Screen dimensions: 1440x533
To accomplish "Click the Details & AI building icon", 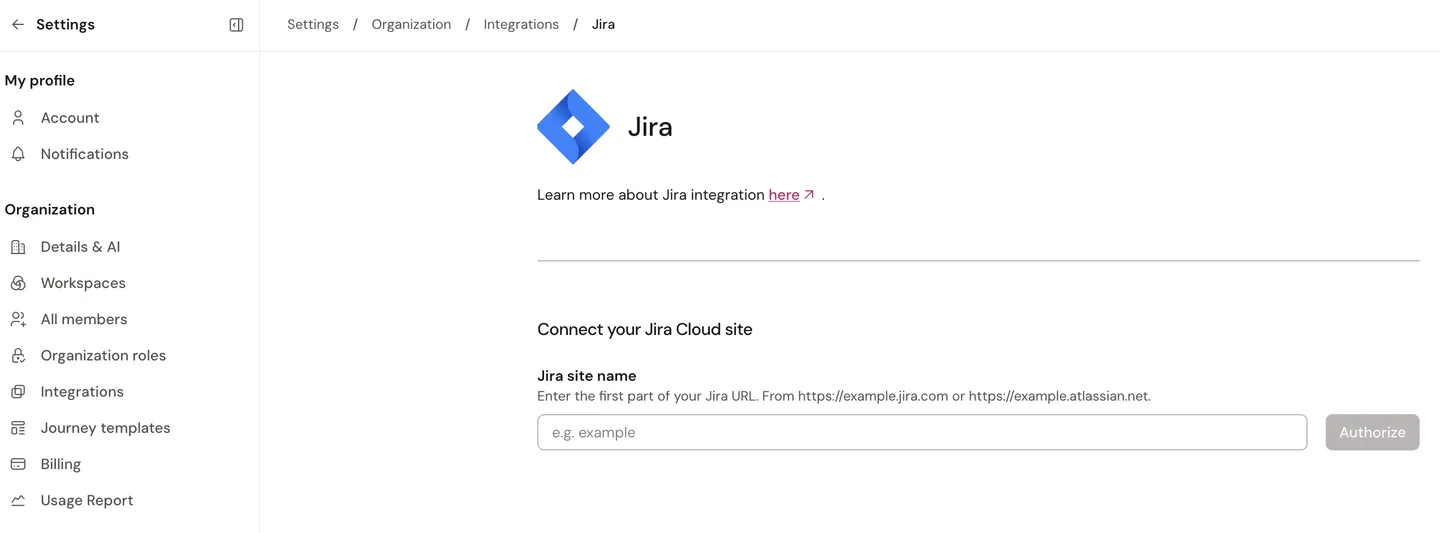I will tap(18, 247).
